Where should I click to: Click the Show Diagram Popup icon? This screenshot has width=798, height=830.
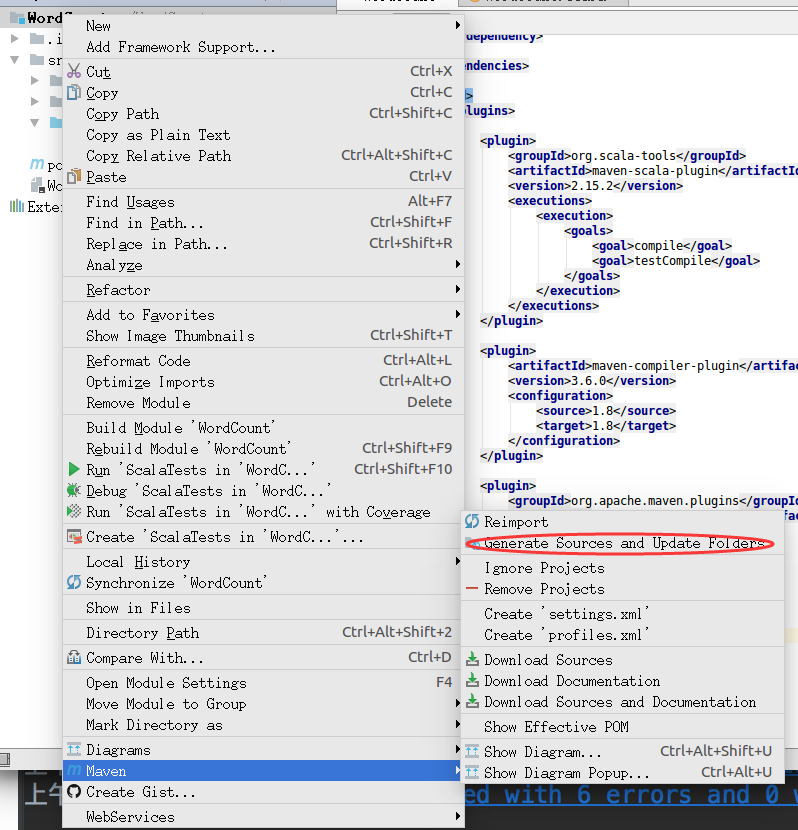(472, 772)
